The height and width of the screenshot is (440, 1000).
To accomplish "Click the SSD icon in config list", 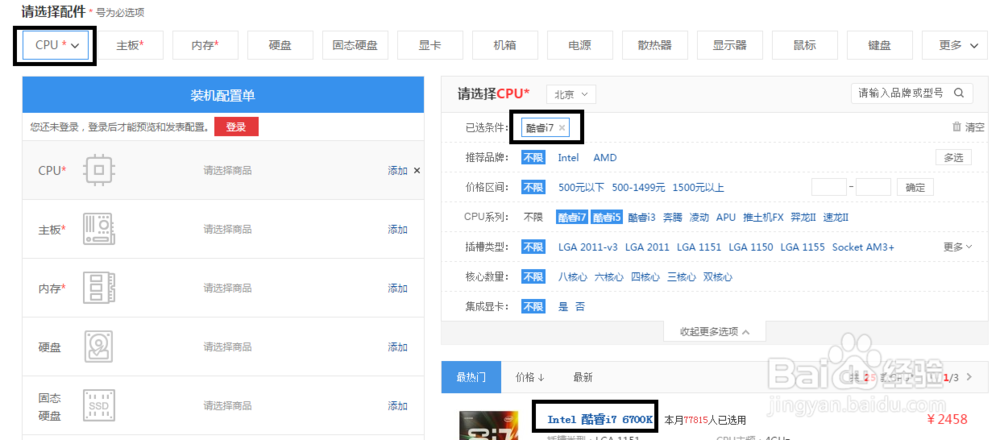I will click(x=99, y=406).
